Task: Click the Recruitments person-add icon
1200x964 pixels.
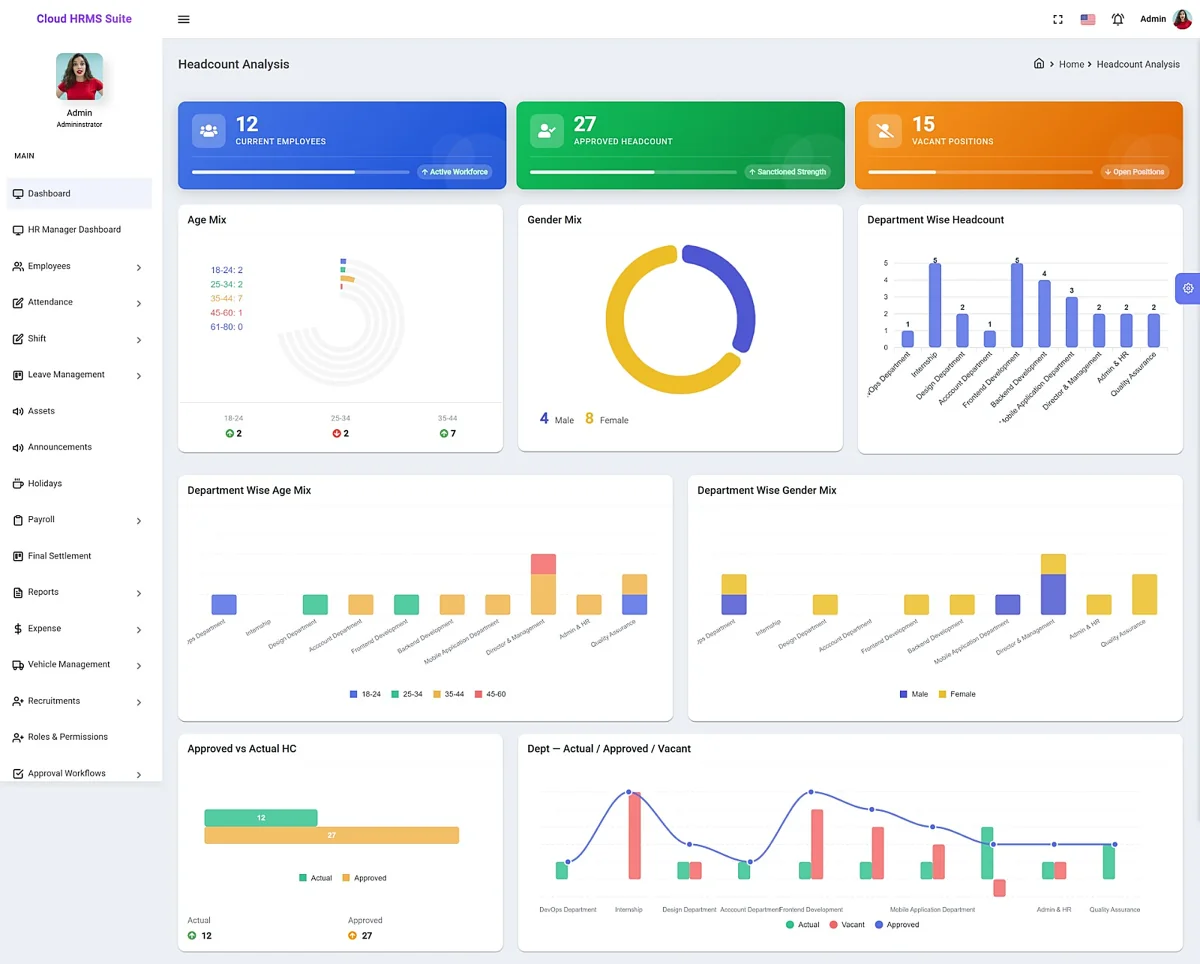Action: [x=18, y=701]
